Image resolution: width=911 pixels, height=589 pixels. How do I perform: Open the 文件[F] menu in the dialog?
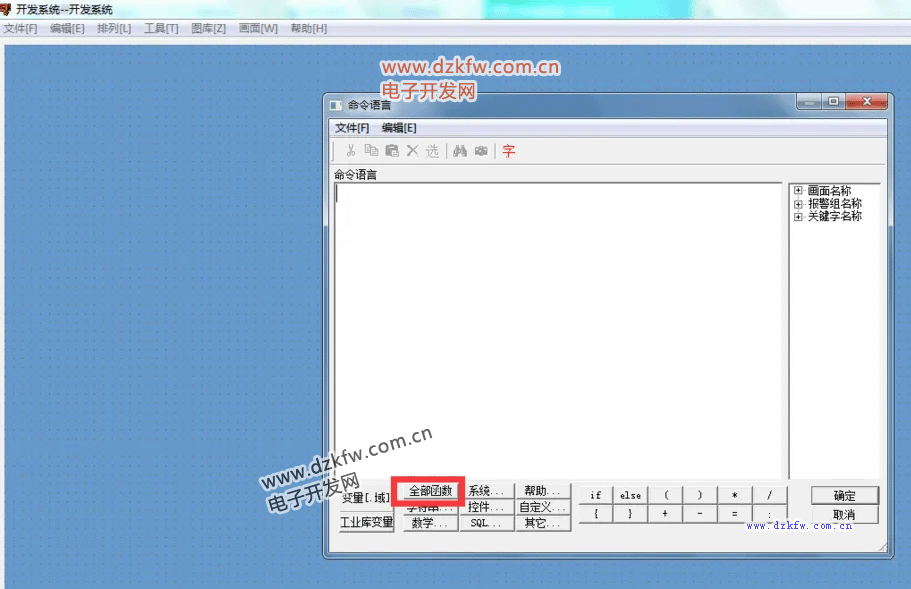[x=352, y=128]
